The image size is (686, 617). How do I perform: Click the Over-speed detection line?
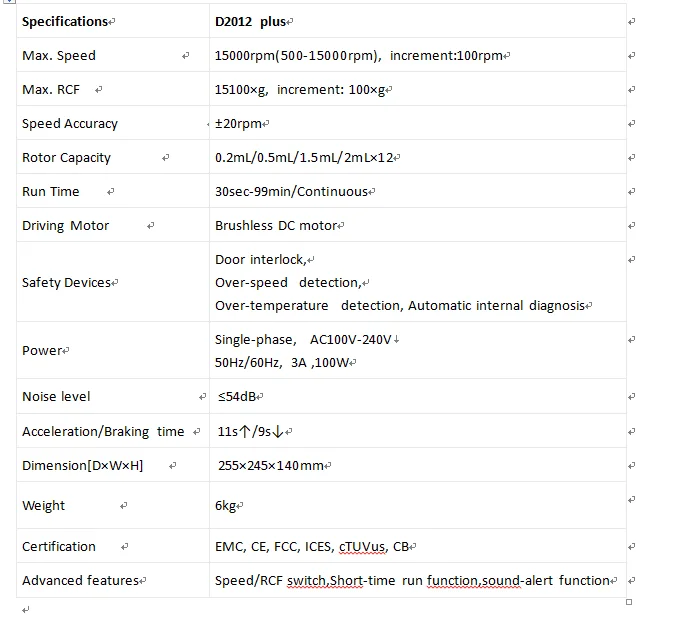pos(287,283)
